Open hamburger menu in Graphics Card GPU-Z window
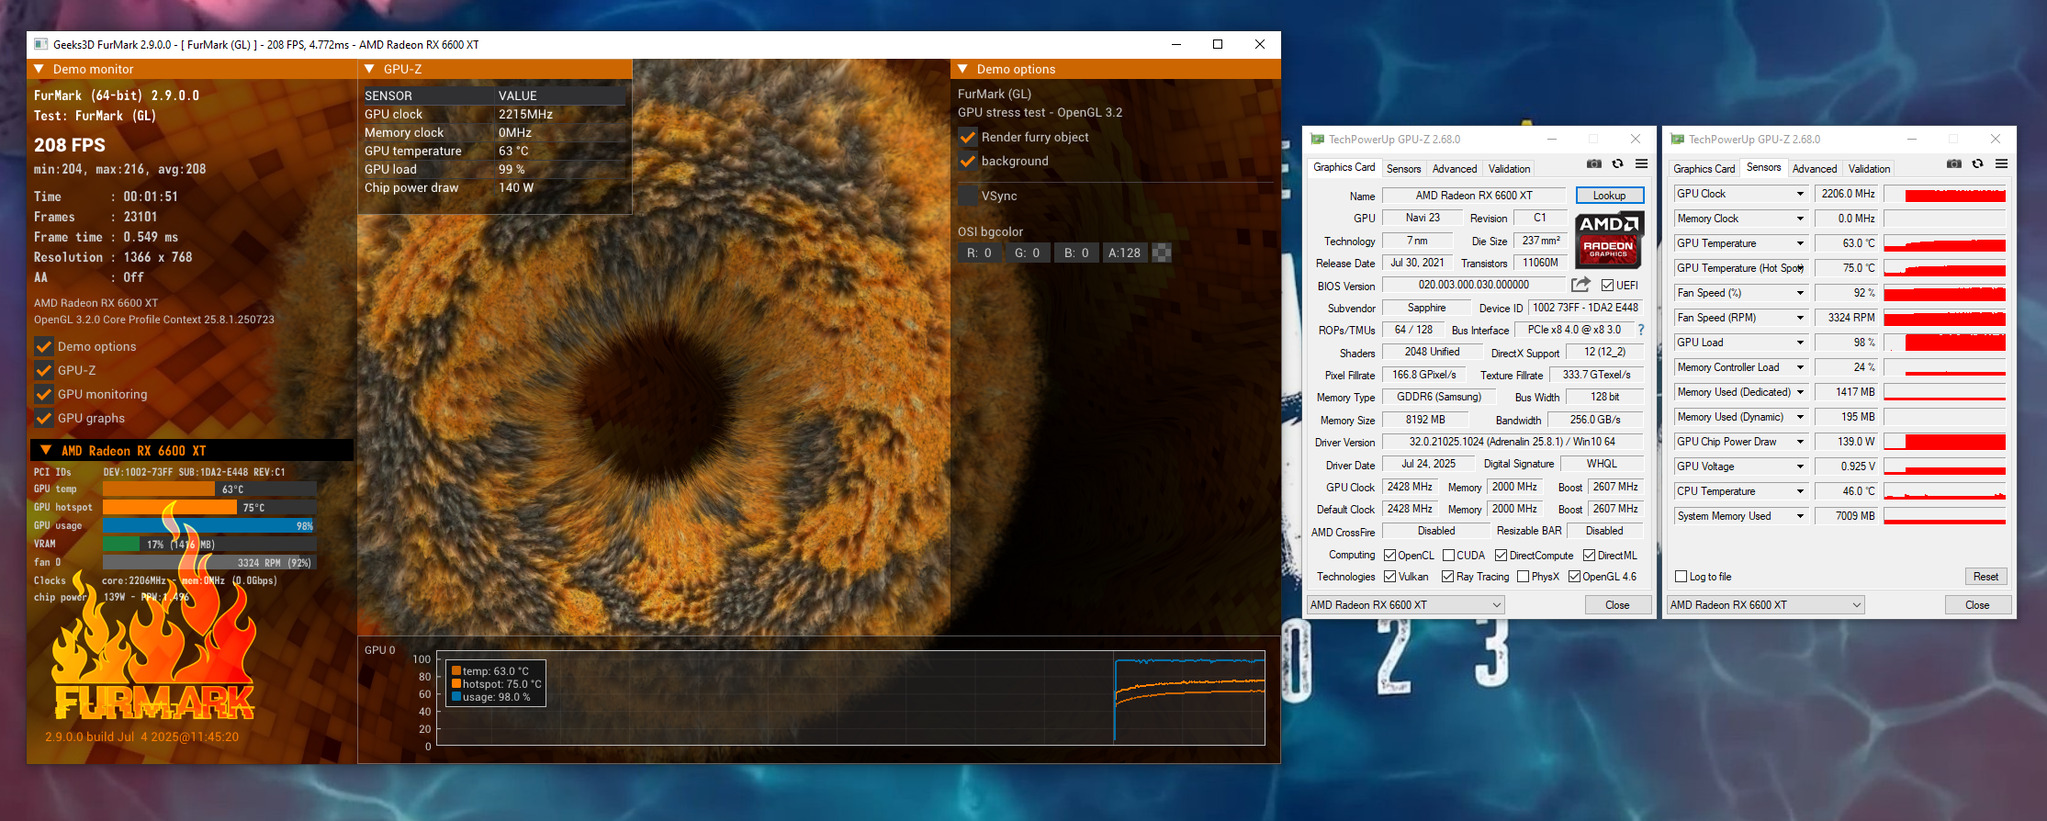Screen dimensions: 2047x821 [x=1641, y=164]
